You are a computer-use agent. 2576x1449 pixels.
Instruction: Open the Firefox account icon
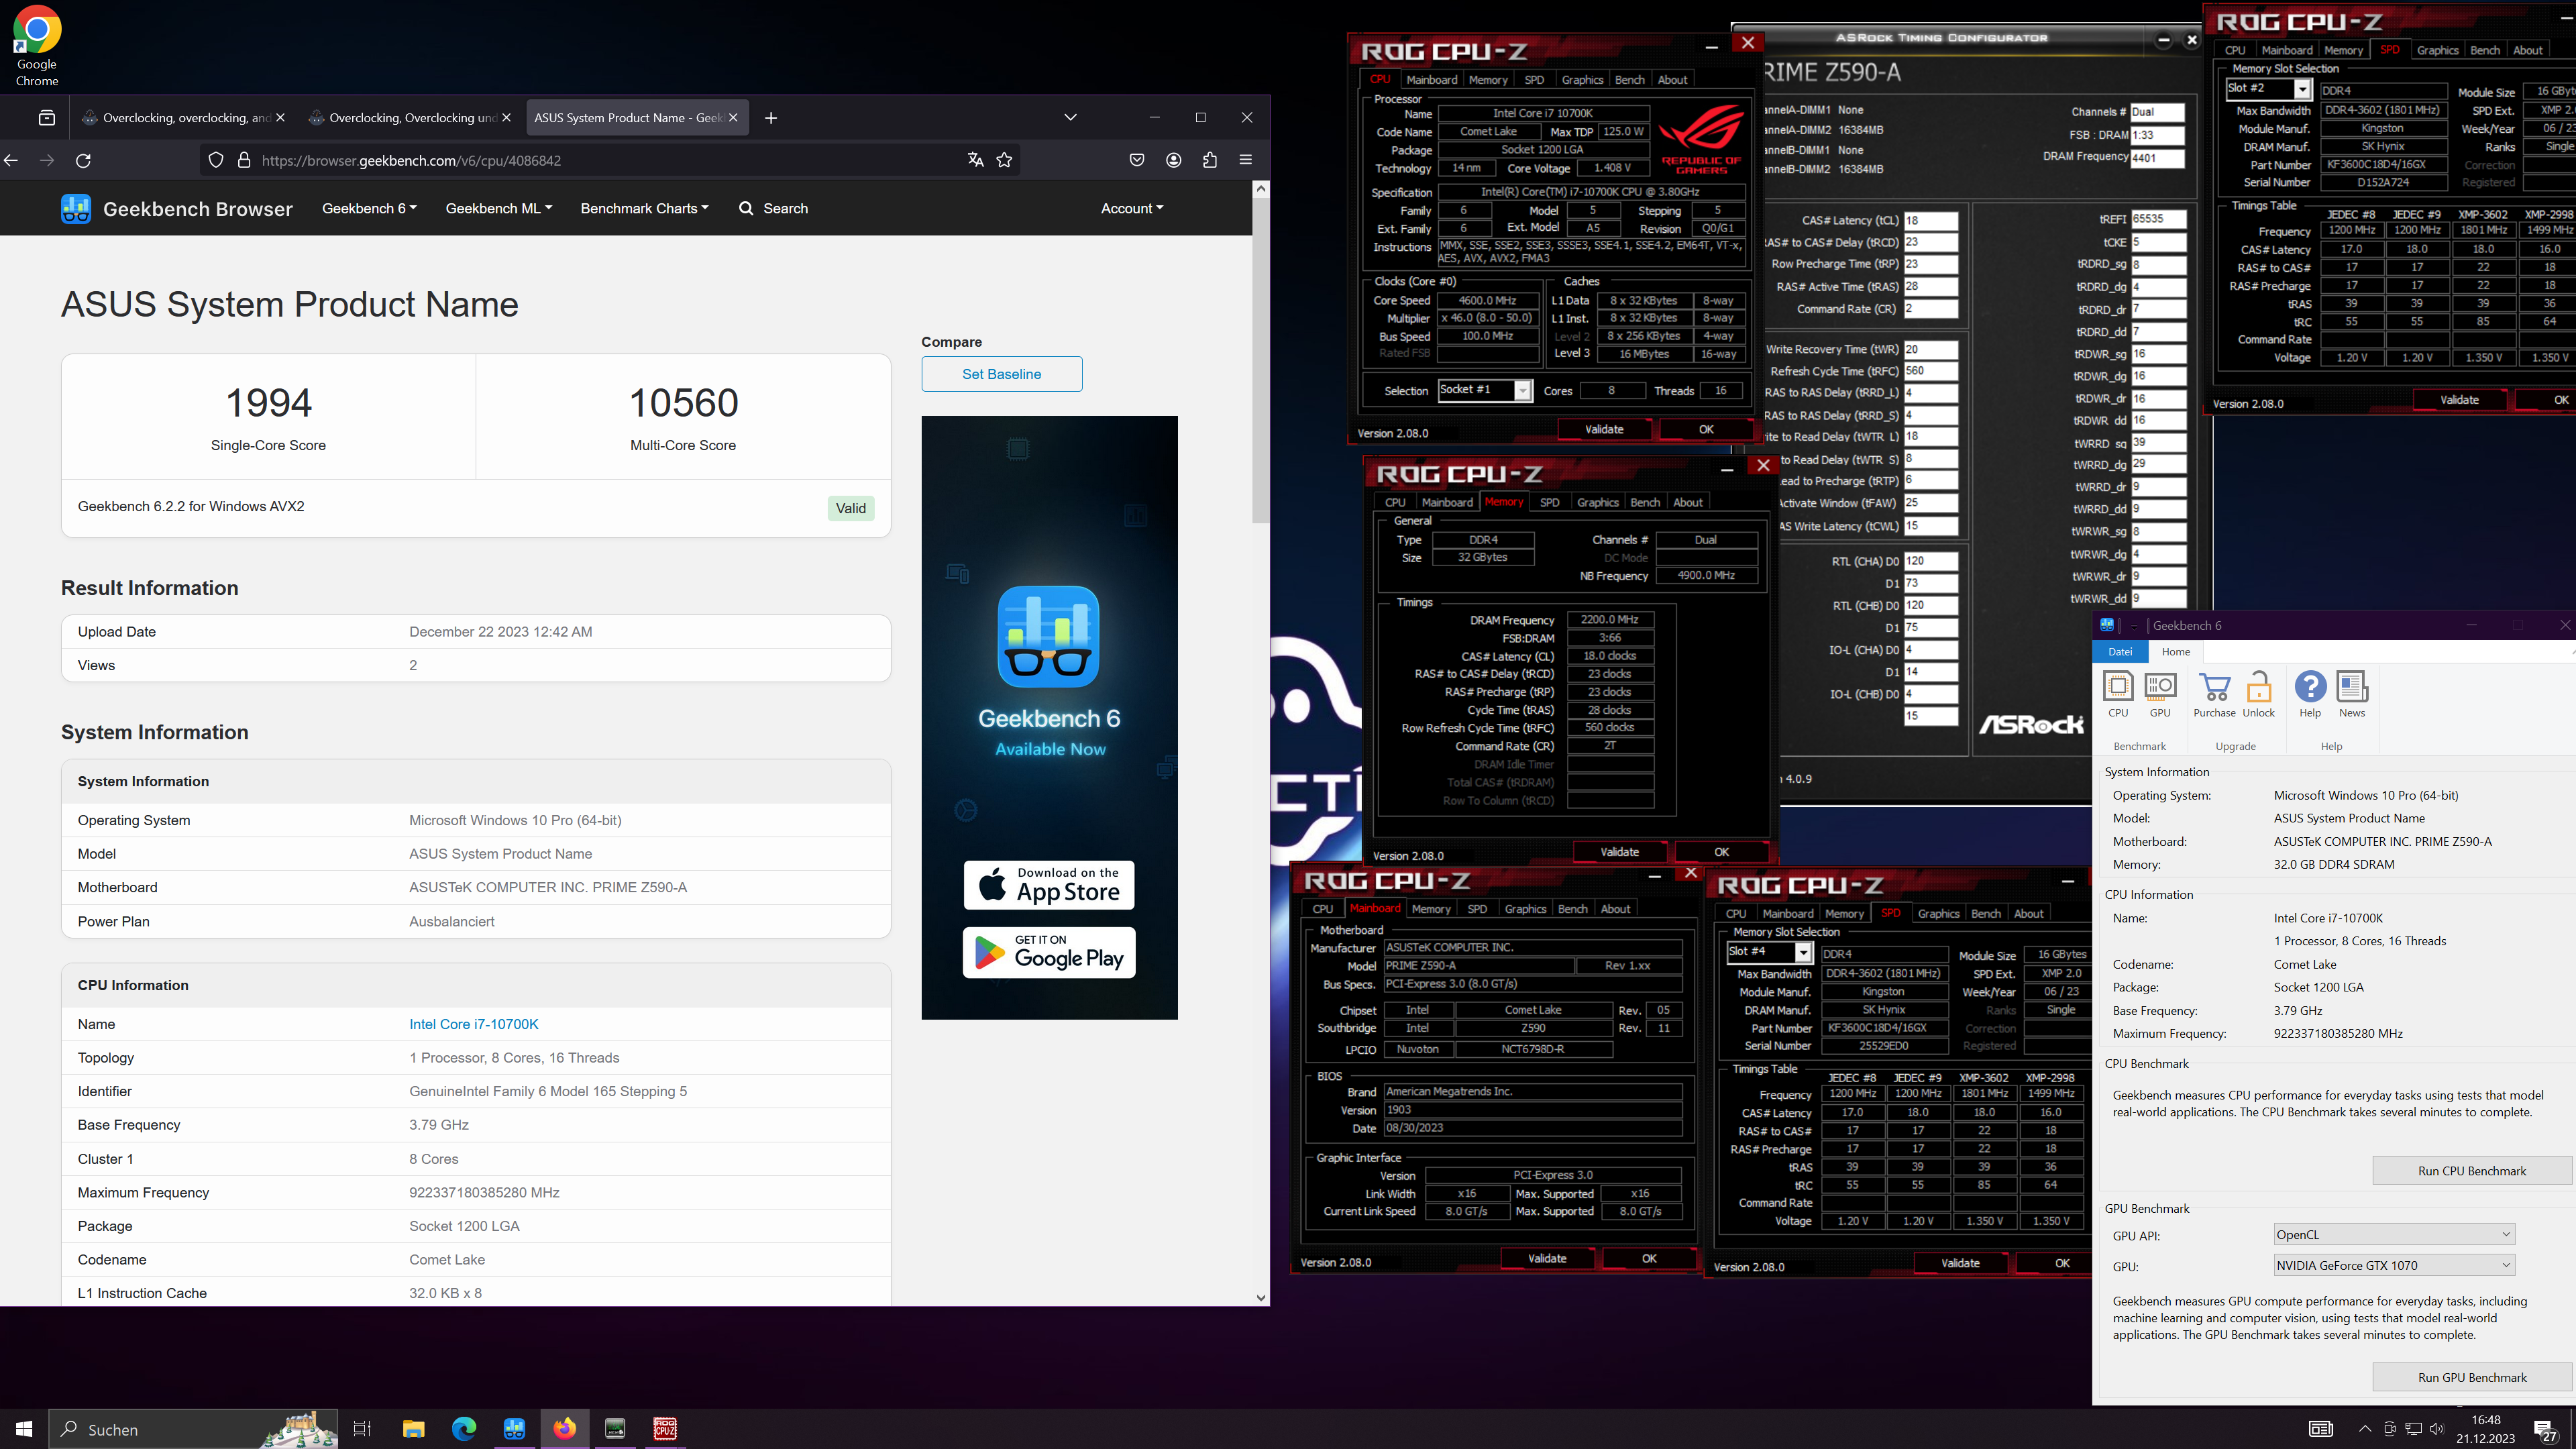(1174, 160)
